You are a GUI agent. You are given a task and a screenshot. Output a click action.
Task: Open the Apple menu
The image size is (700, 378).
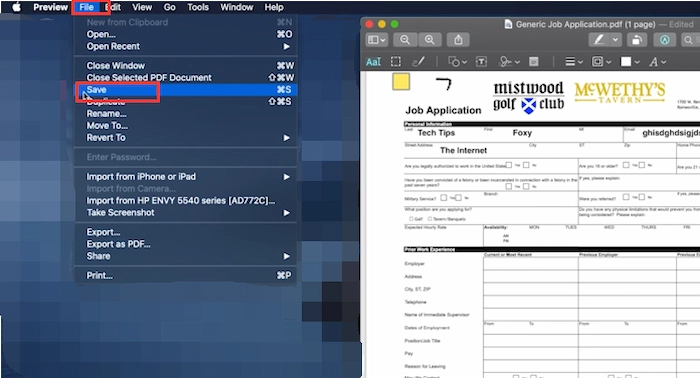tap(16, 7)
